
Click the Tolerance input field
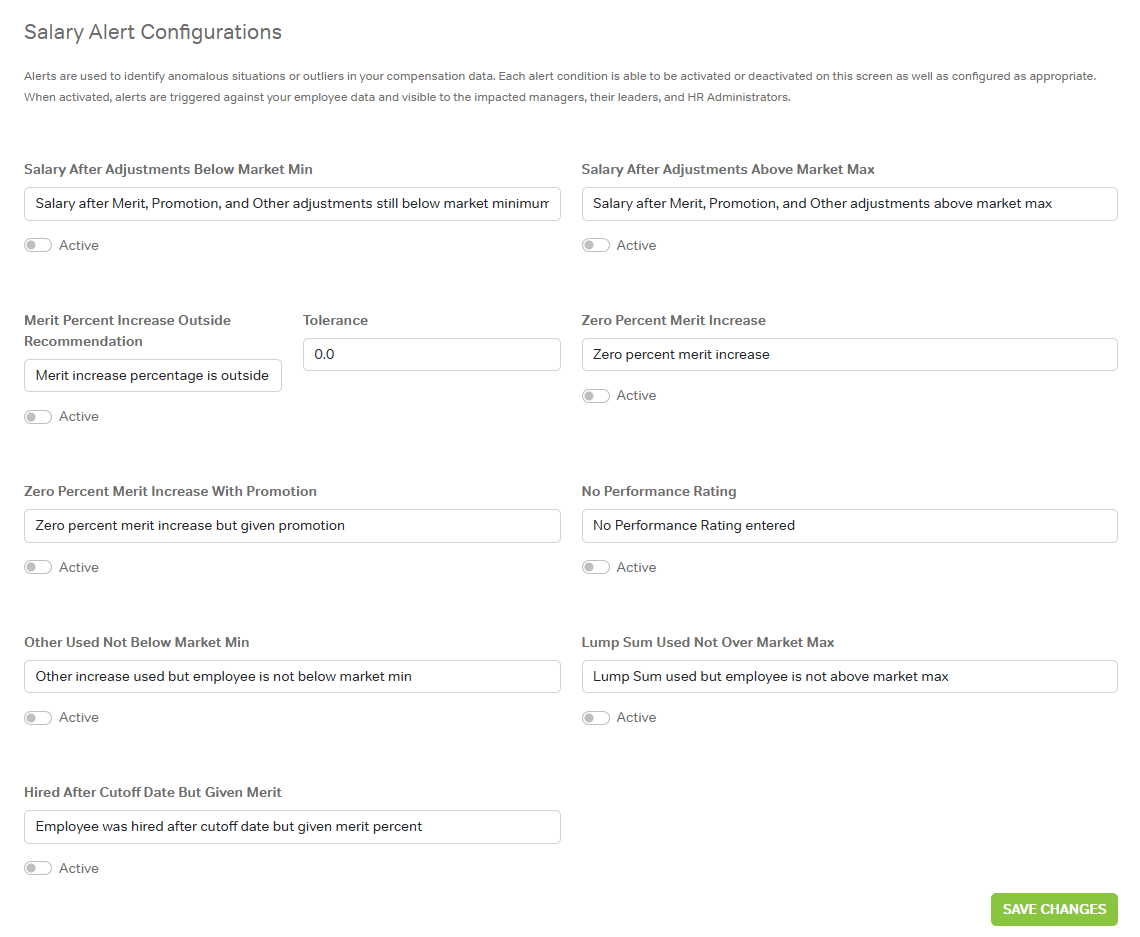431,354
